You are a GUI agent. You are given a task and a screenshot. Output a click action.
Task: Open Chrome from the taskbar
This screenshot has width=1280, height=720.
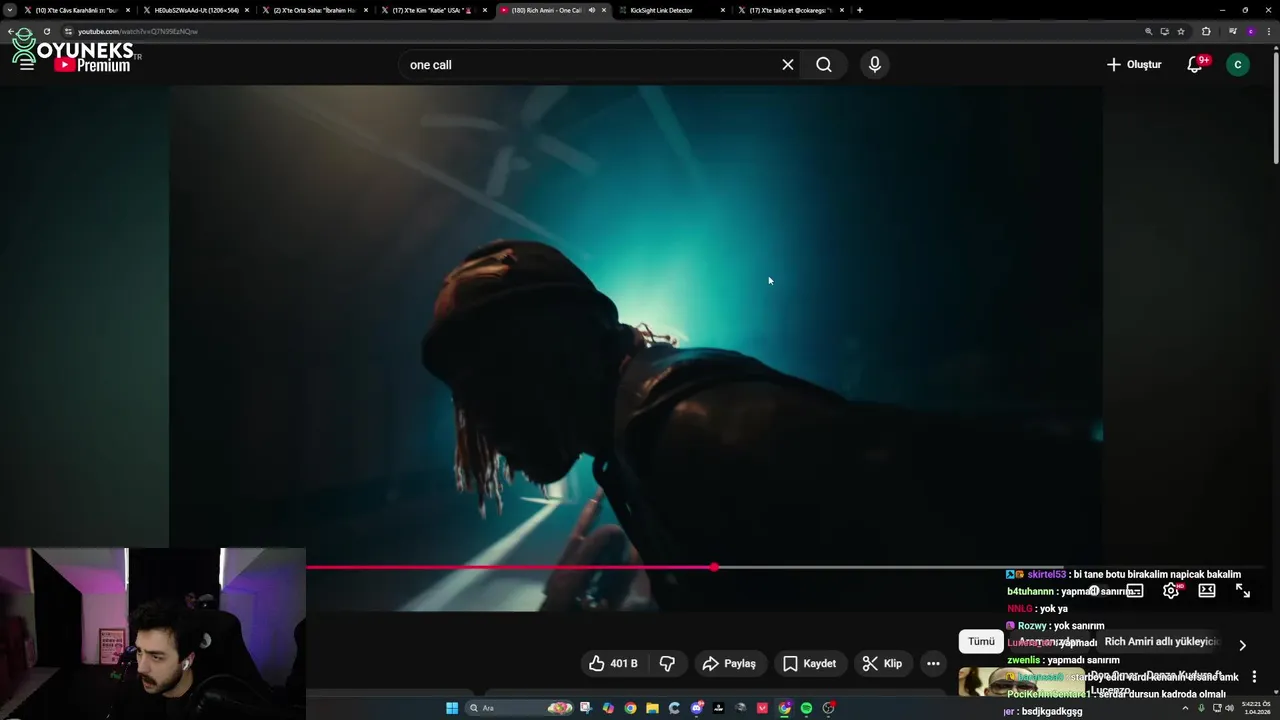tap(630, 708)
